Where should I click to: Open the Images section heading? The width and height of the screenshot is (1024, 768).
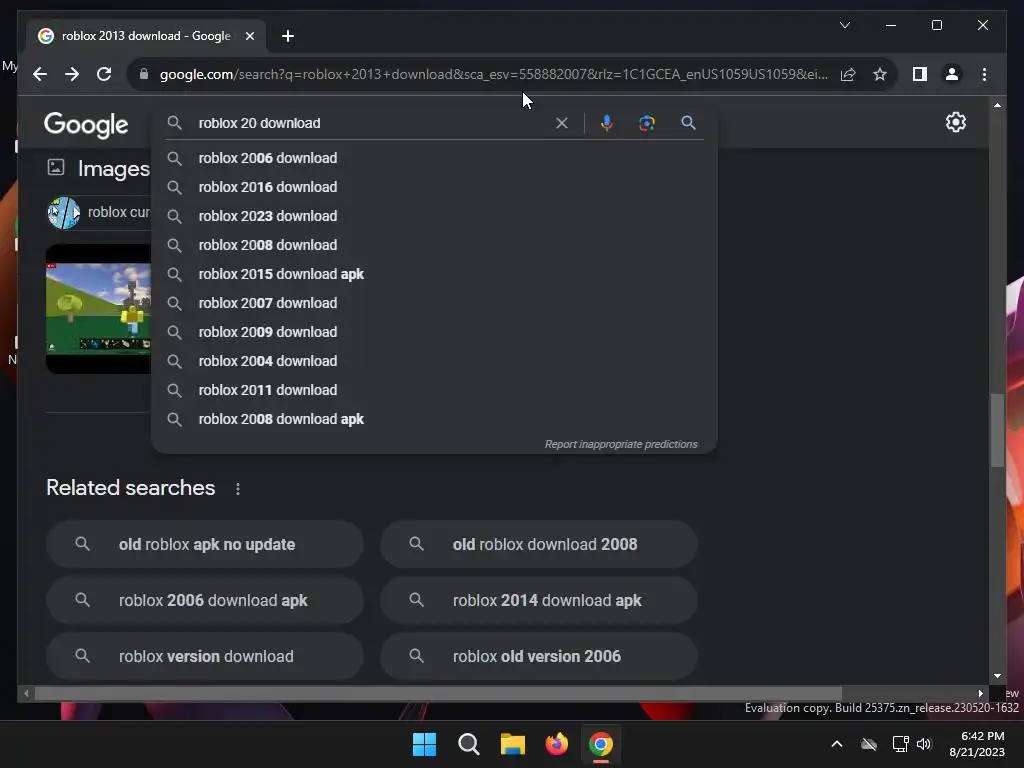(114, 168)
